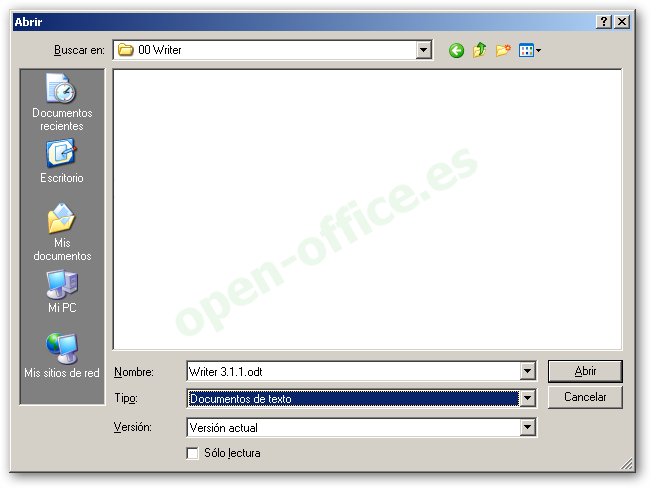651x488 pixels.
Task: Open Mis sitios de red shortcut
Action: click(62, 356)
